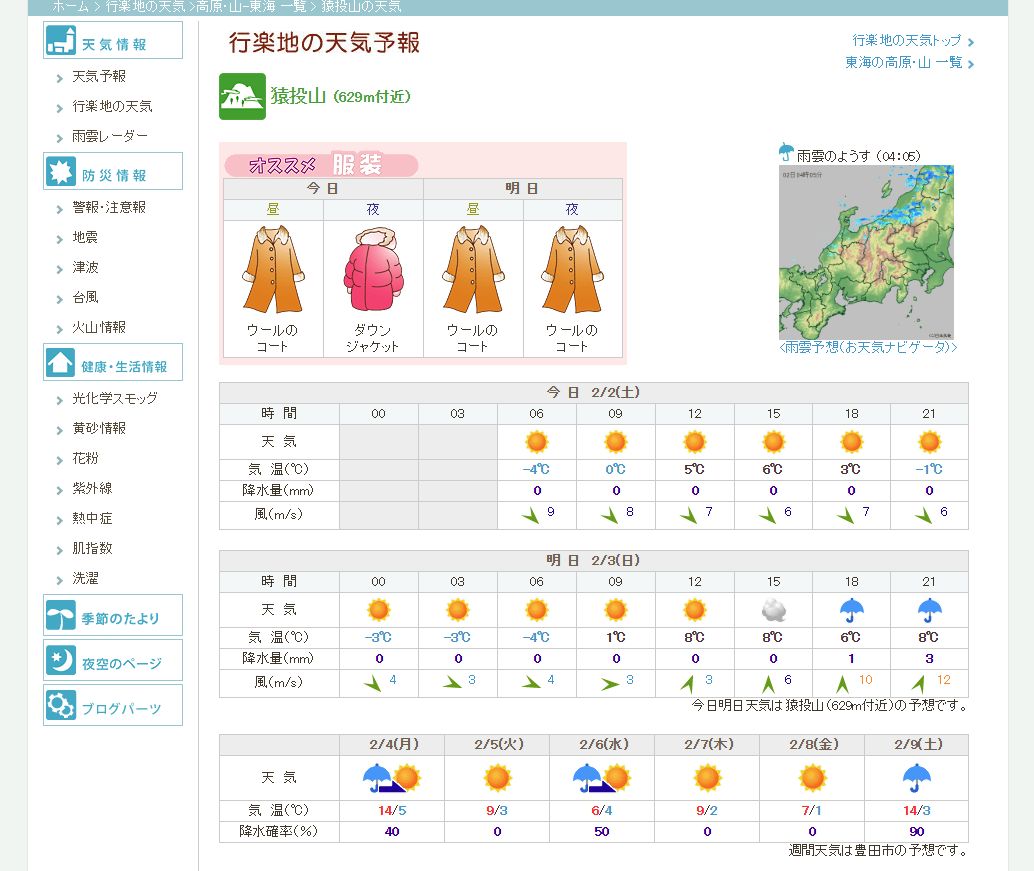Open 台風 information in sidebar
Viewport: 1034px width, 871px height.
tap(85, 297)
